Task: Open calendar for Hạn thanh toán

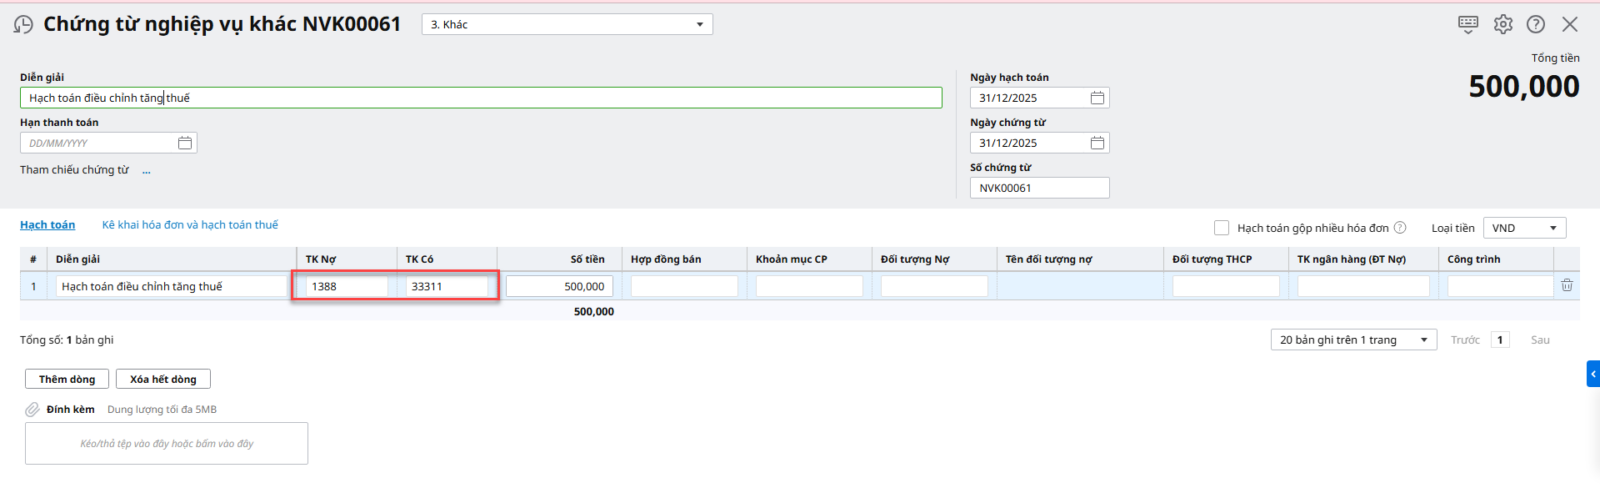Action: point(185,143)
